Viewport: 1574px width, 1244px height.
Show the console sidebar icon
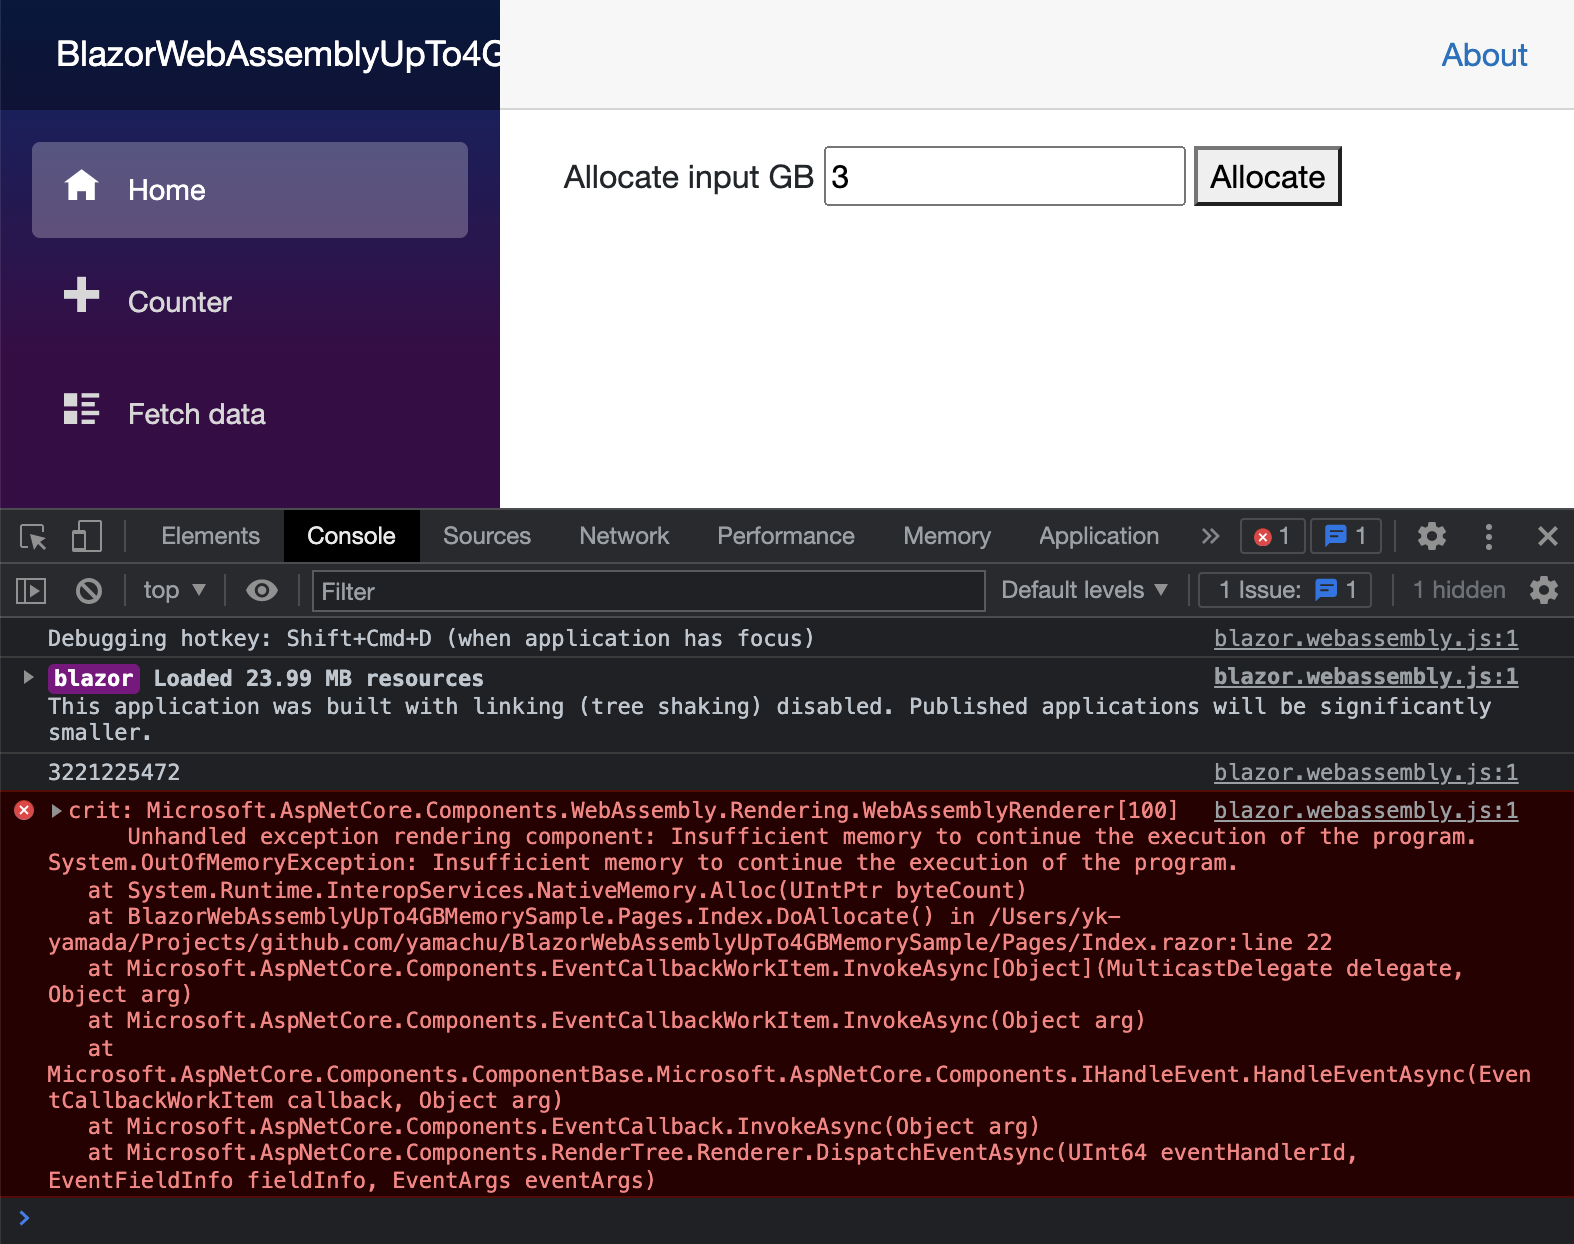click(31, 591)
